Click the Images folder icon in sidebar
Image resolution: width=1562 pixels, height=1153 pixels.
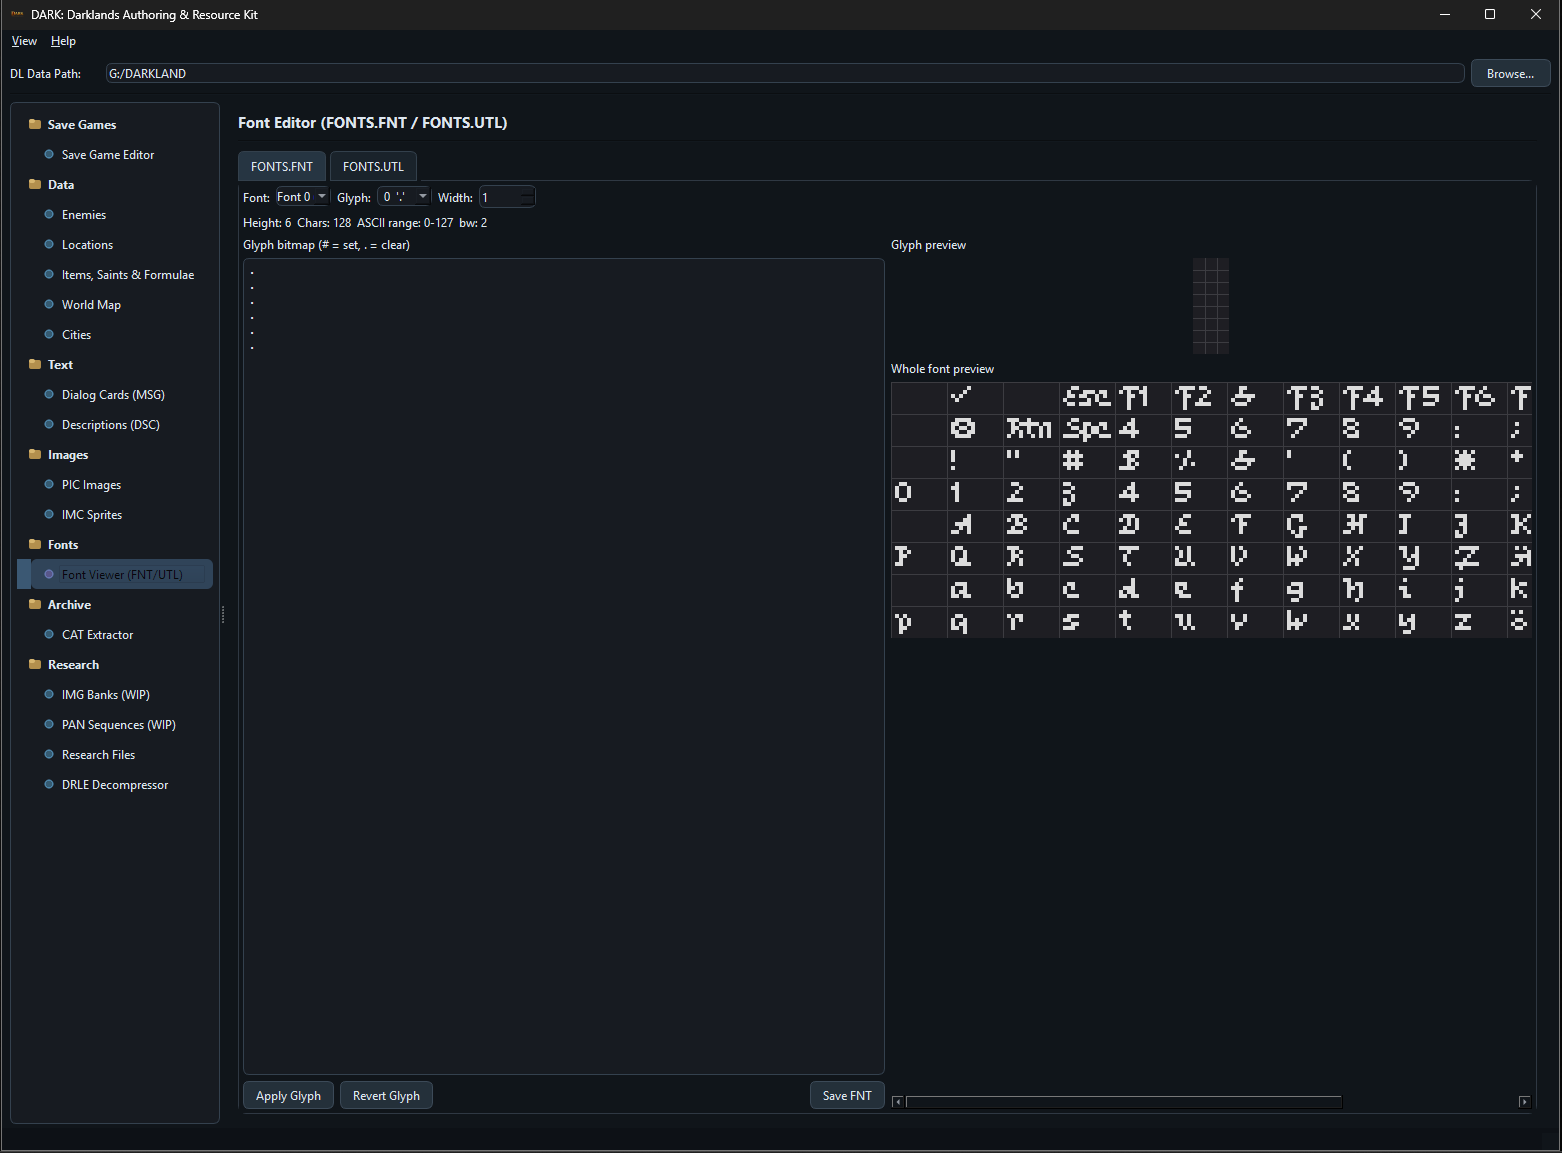coord(35,455)
